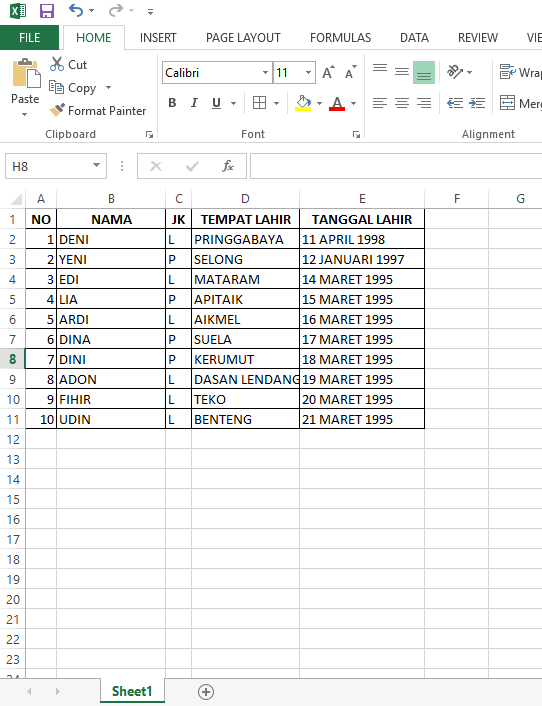Screen dimensions: 542x706
Task: Switch to the INSERT tab
Action: [158, 37]
